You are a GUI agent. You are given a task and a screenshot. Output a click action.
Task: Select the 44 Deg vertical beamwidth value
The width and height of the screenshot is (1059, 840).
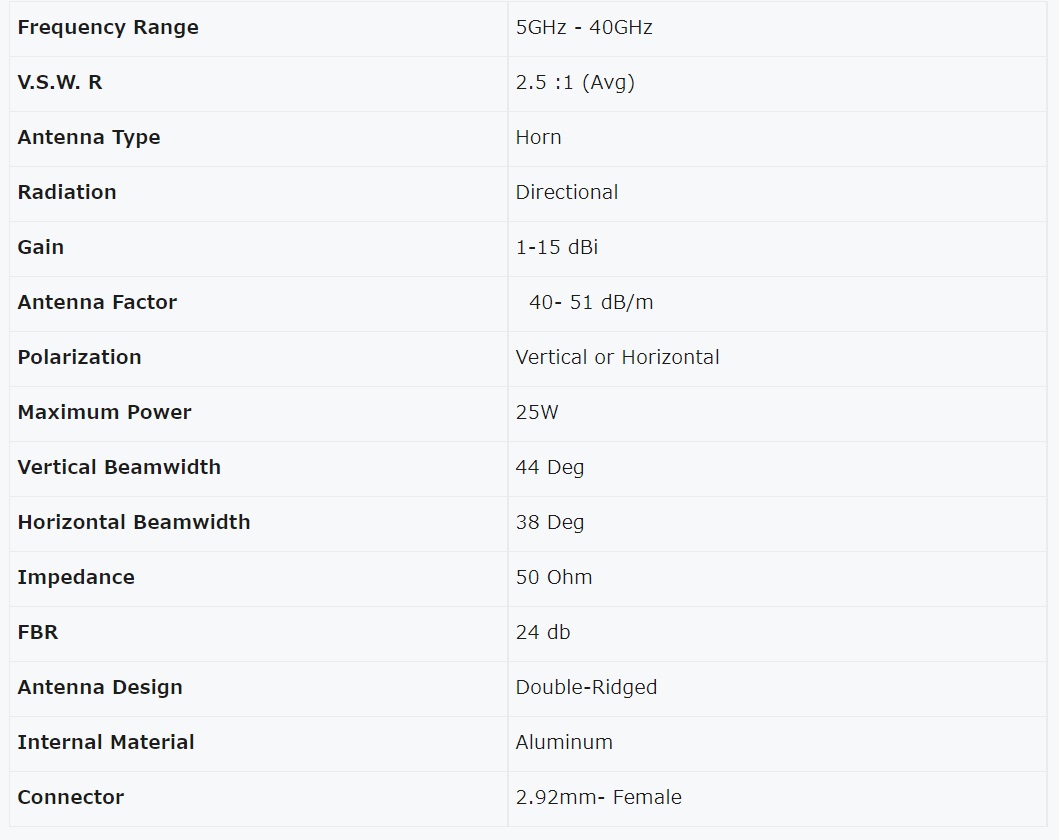pos(550,468)
